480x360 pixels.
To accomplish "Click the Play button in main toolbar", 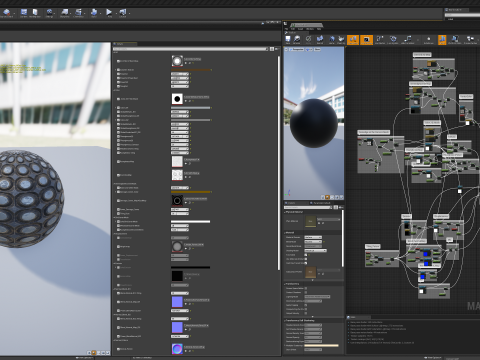I will pos(109,13).
